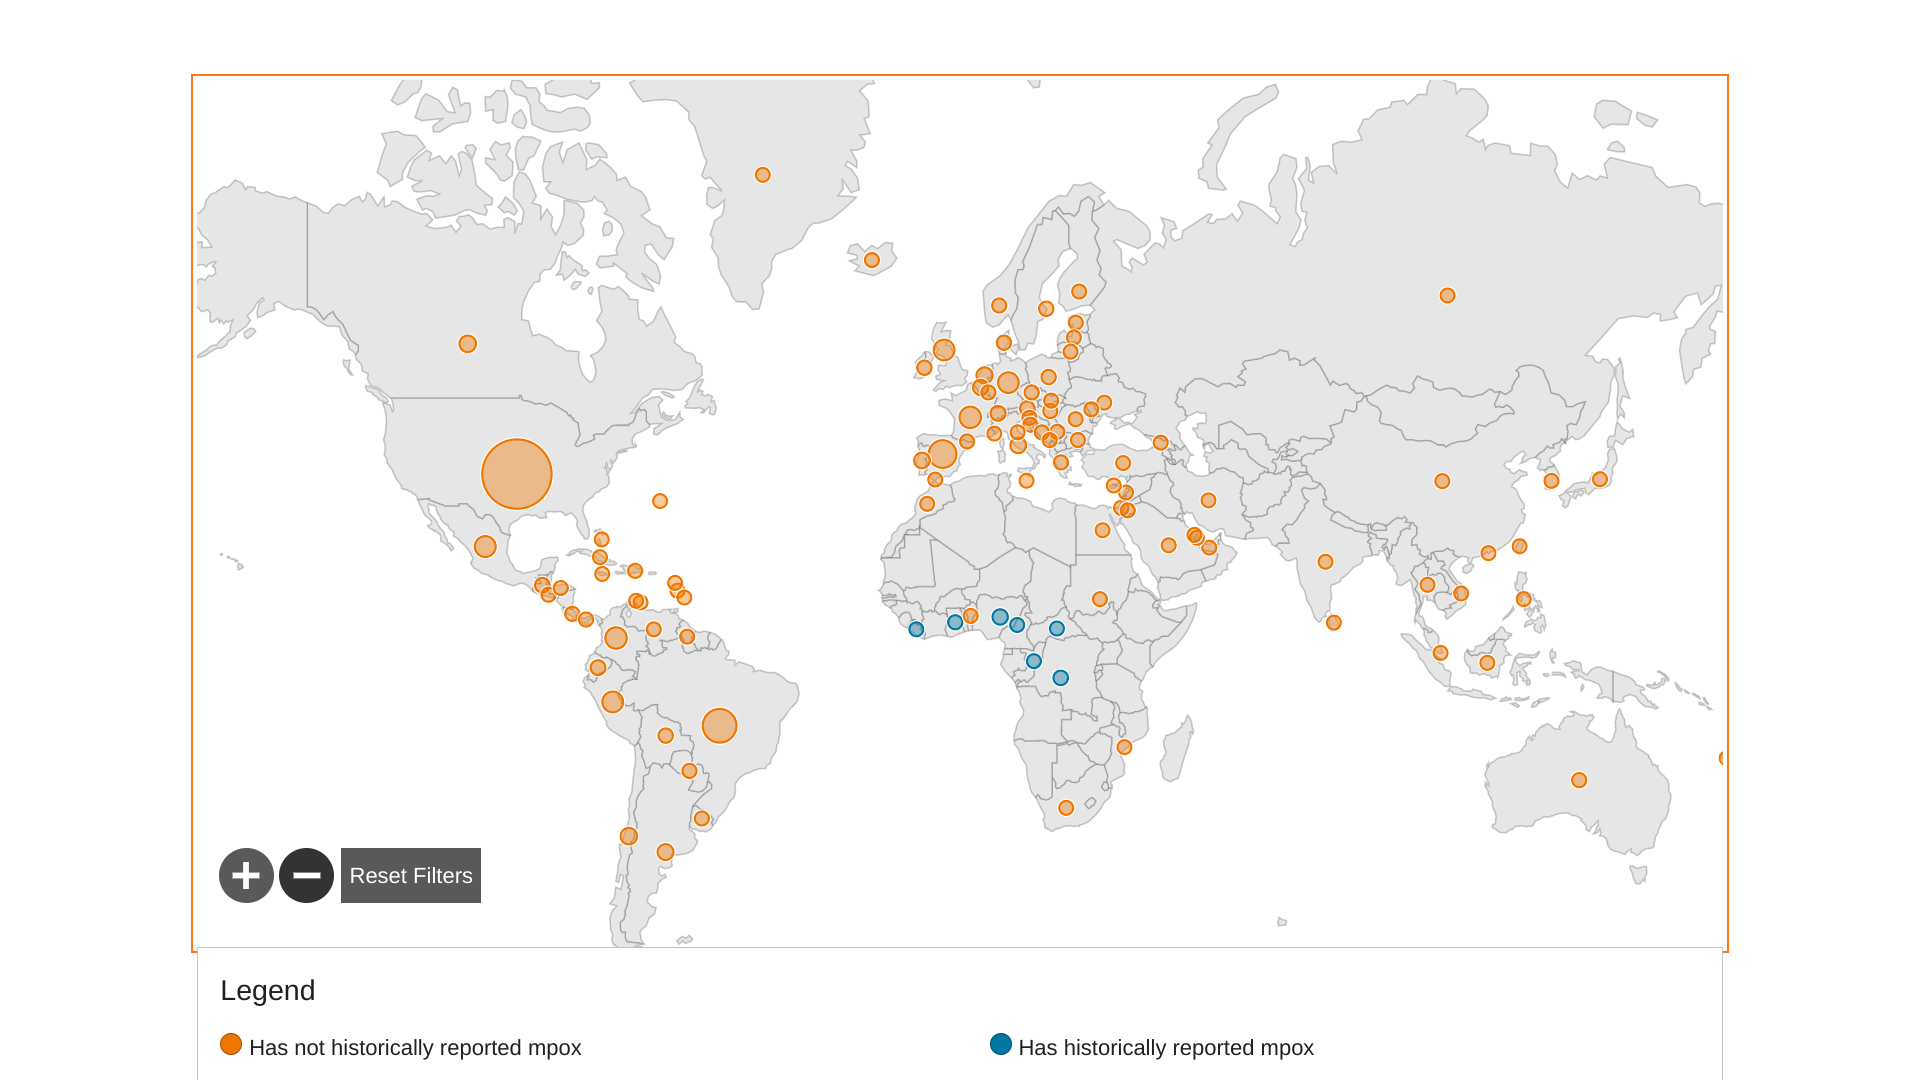Click the blue legend swatch
Viewport: 1920px width, 1080px height.
tap(1001, 1045)
